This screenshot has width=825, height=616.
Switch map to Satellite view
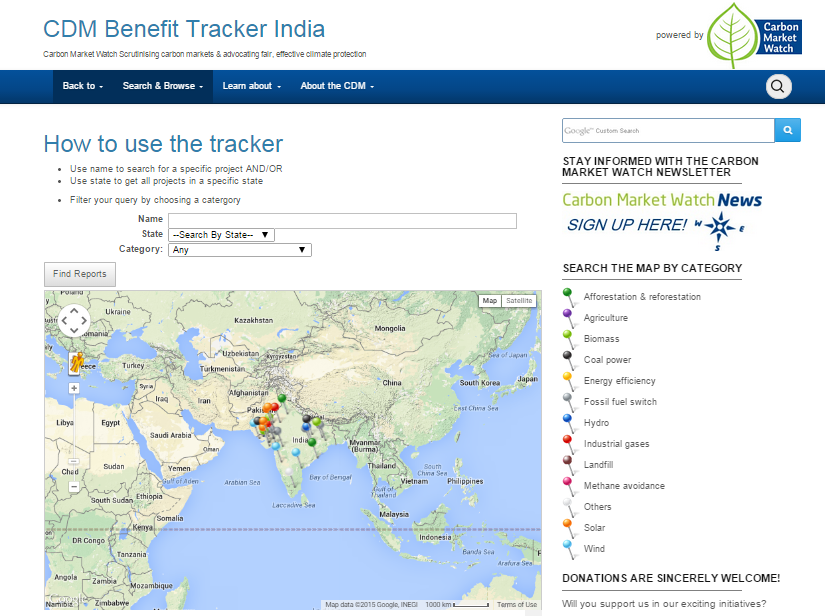[519, 301]
